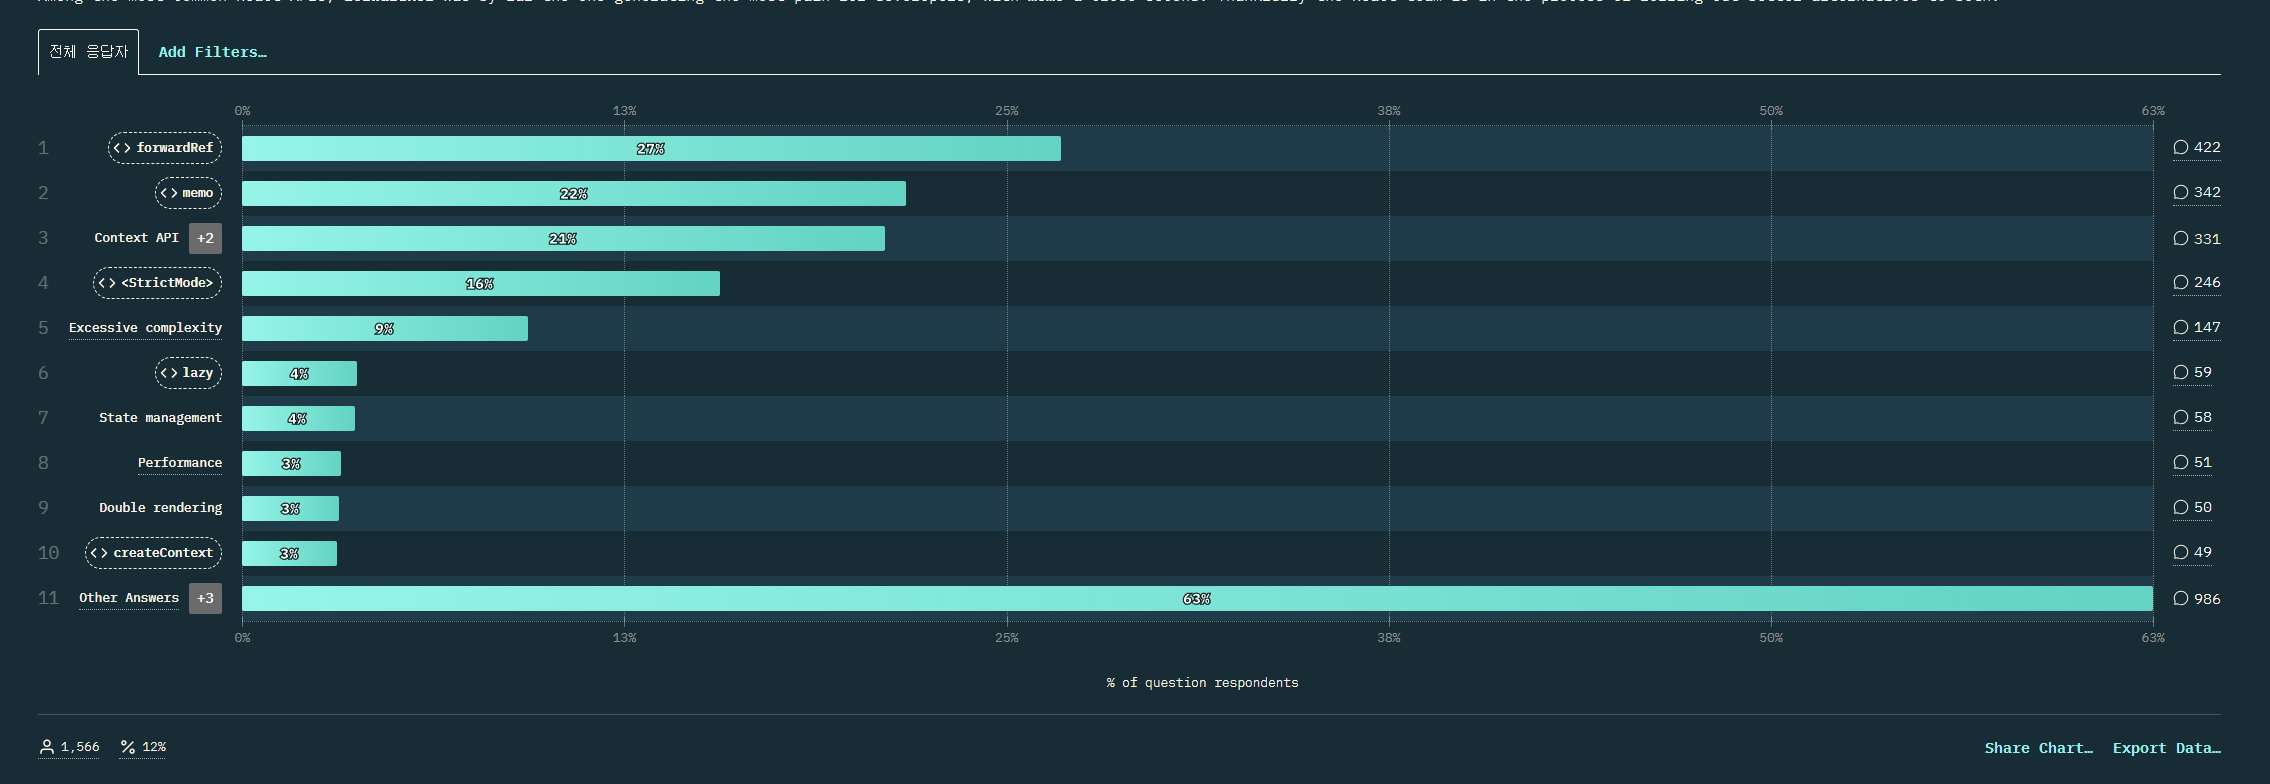Open comments for the Performance row (51)
Image resolution: width=2270 pixels, height=784 pixels.
(2192, 463)
